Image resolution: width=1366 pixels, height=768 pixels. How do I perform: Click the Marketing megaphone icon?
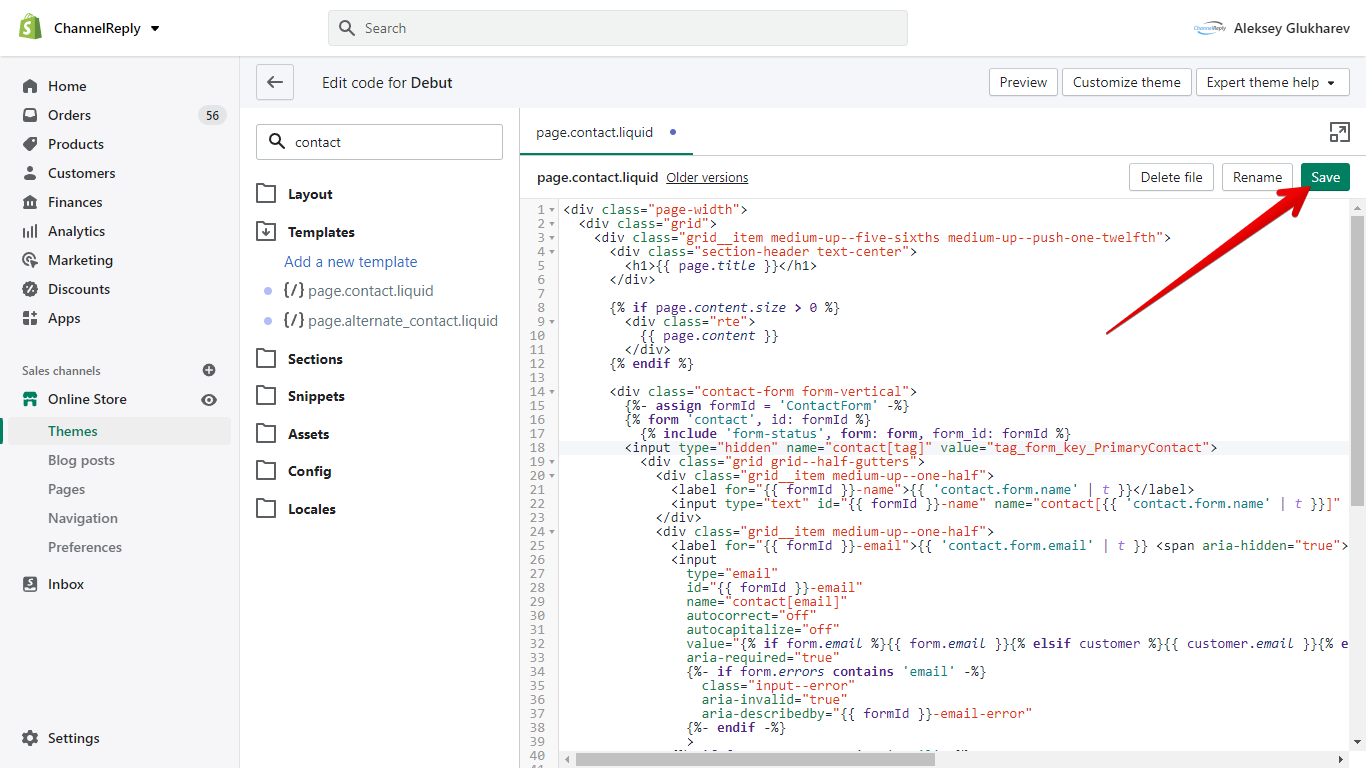pyautogui.click(x=30, y=260)
